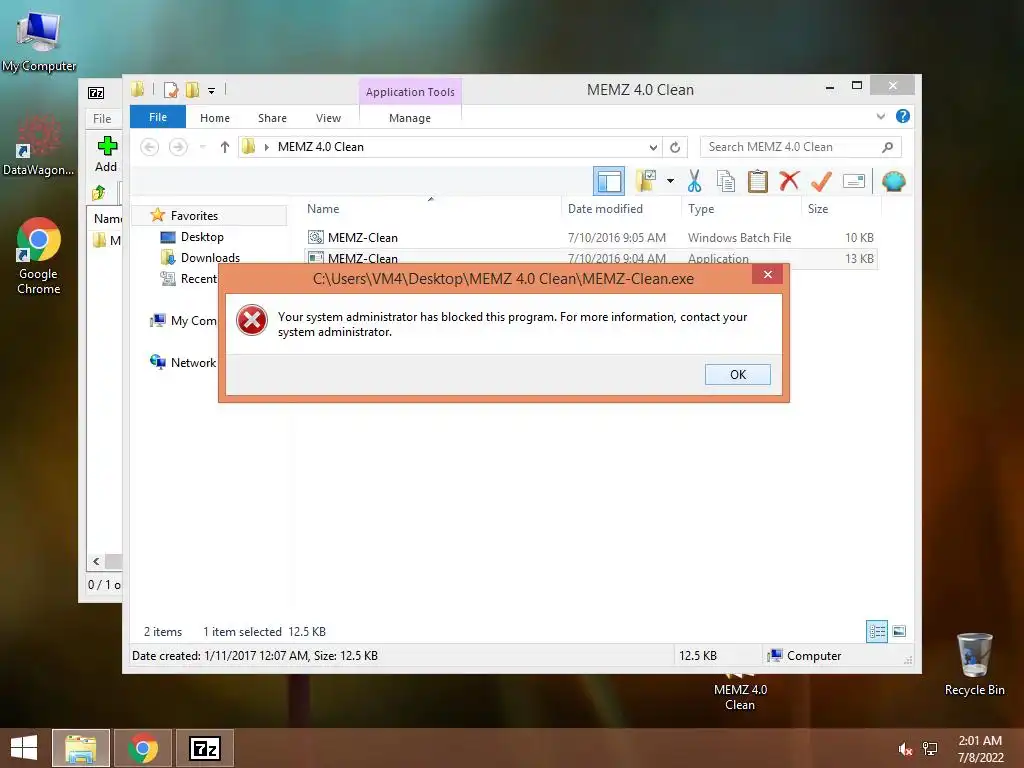
Task: Click the search magnifier icon
Action: pyautogui.click(x=887, y=147)
